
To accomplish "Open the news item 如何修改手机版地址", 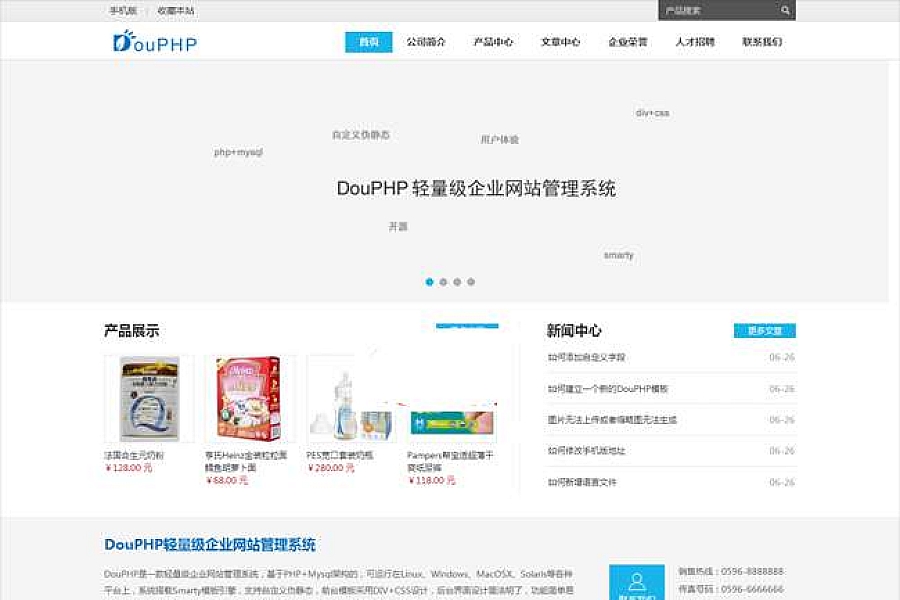I will 586,451.
